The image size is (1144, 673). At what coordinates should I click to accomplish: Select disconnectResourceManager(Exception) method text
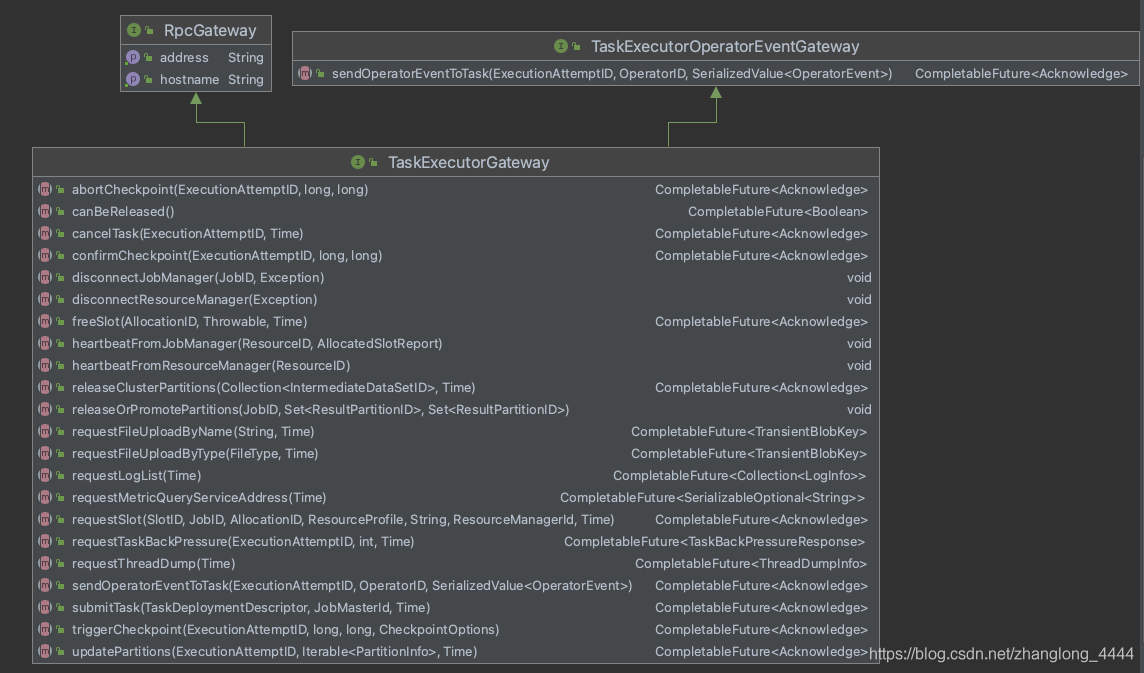pyautogui.click(x=194, y=299)
